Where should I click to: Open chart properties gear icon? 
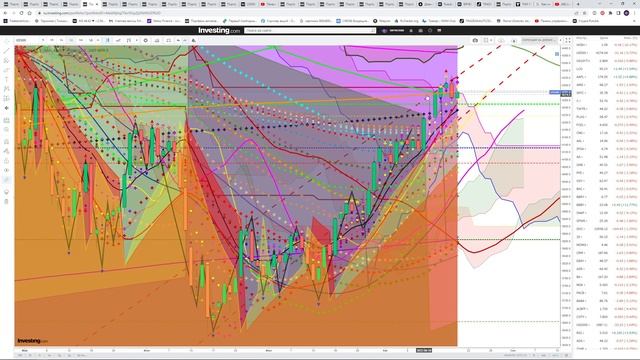tap(146, 40)
